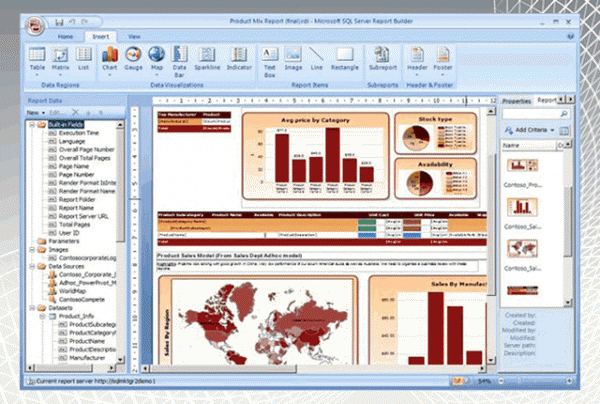Insert a Text Box item

270,61
